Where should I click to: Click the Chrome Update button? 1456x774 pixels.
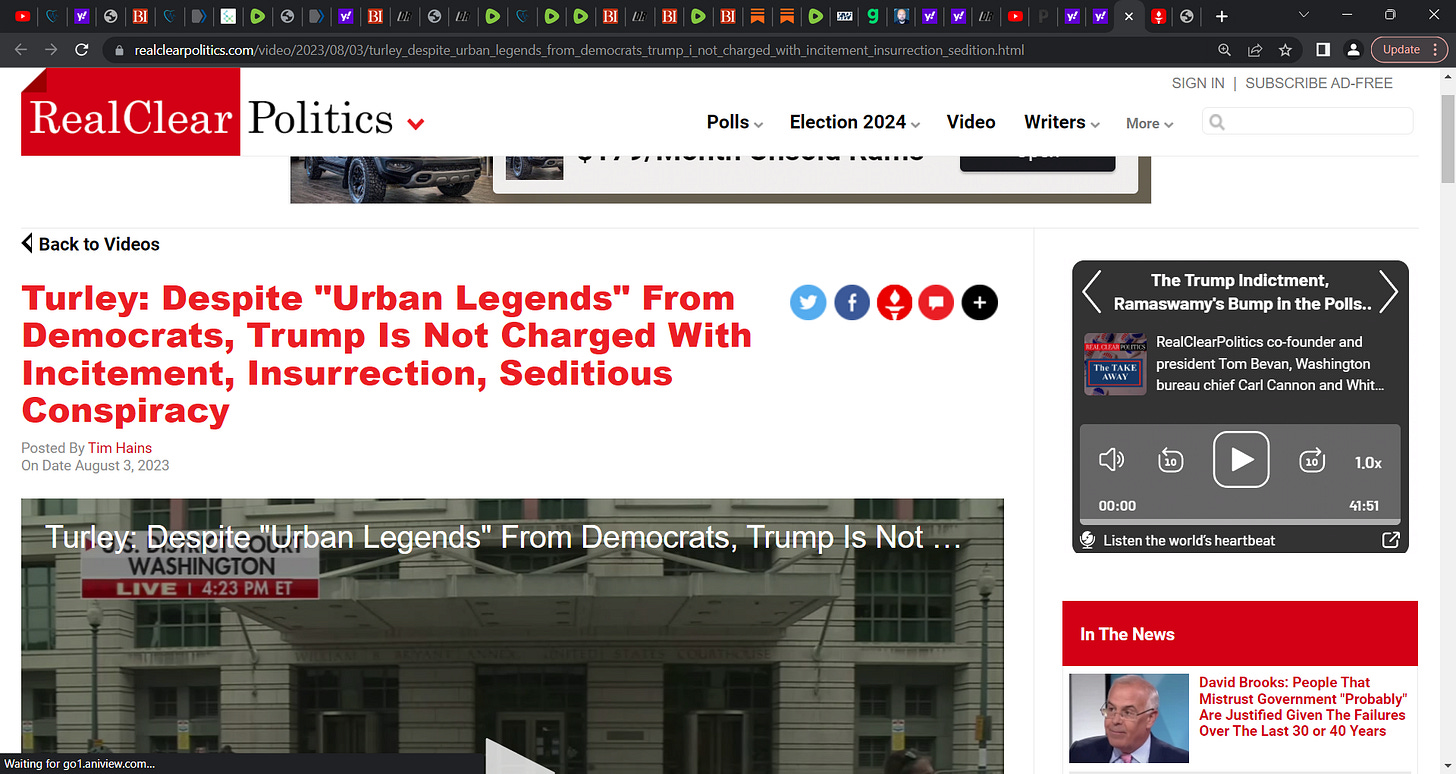coord(1401,50)
